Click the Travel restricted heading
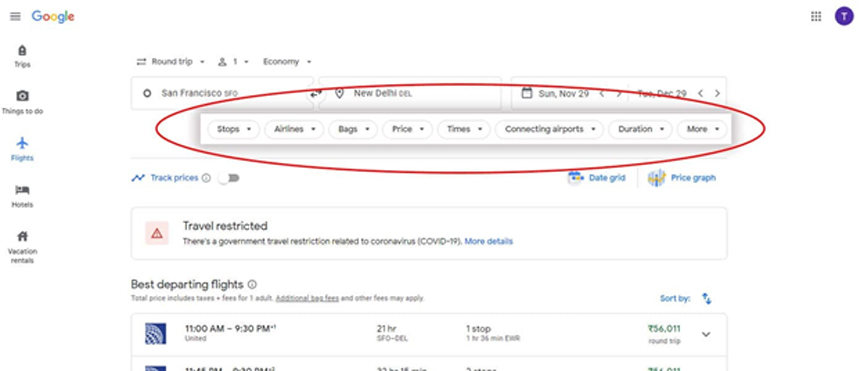This screenshot has width=864, height=371. 225,226
